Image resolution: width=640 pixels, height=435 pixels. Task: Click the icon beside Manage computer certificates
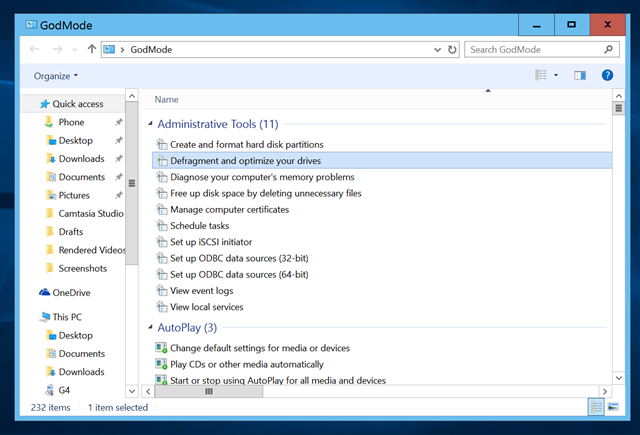[x=162, y=209]
